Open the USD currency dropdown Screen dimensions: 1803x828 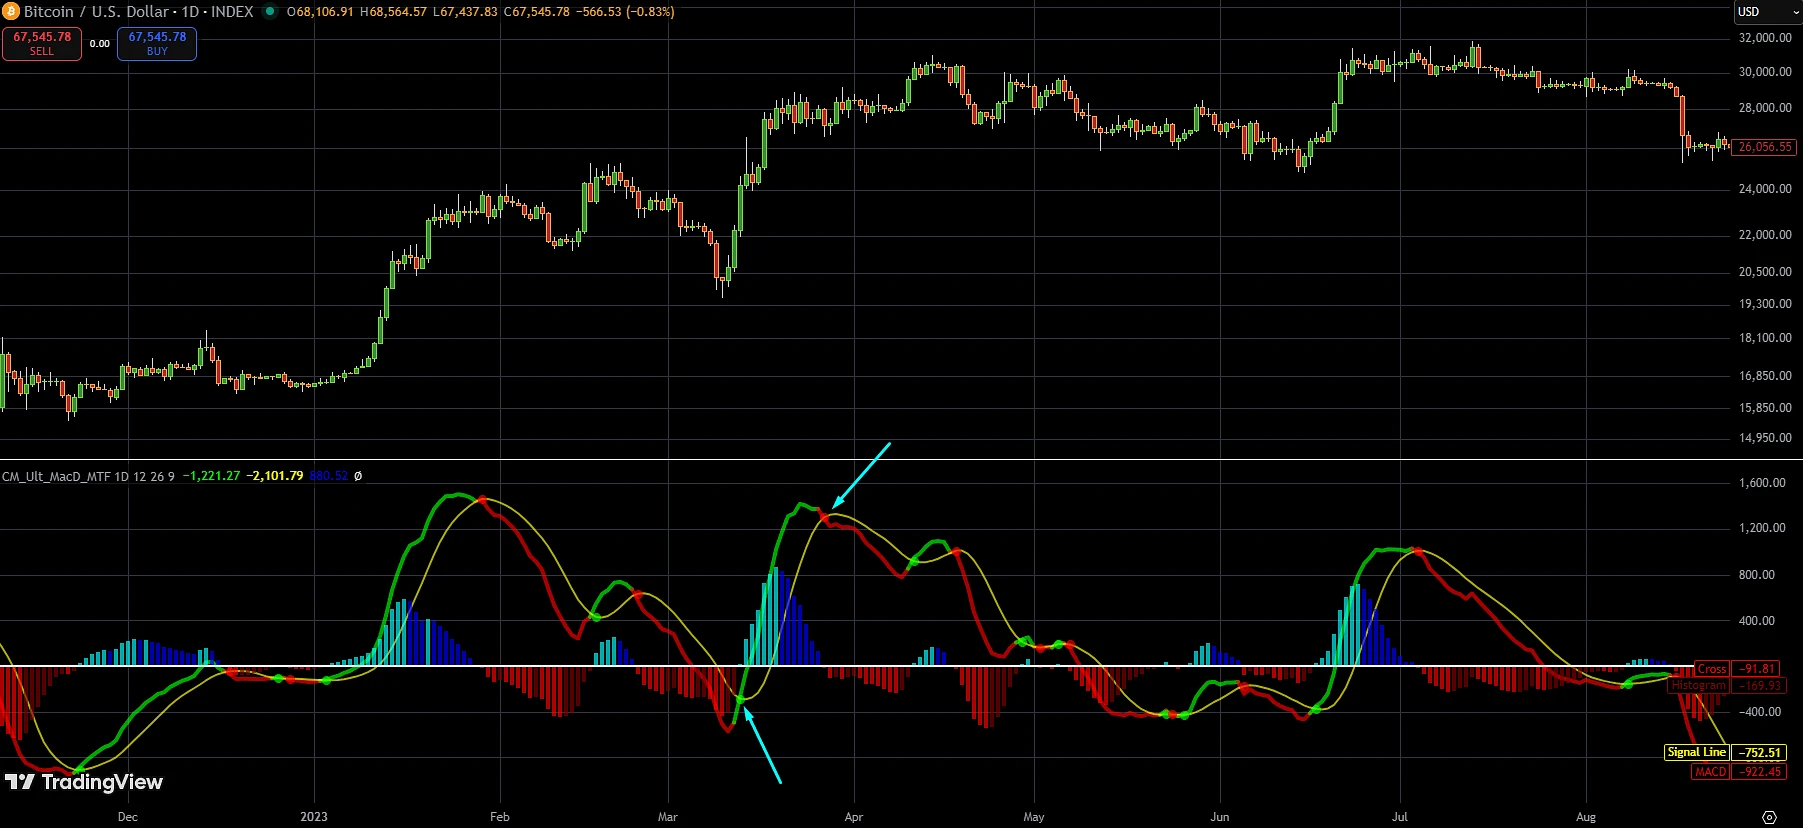coord(1765,12)
